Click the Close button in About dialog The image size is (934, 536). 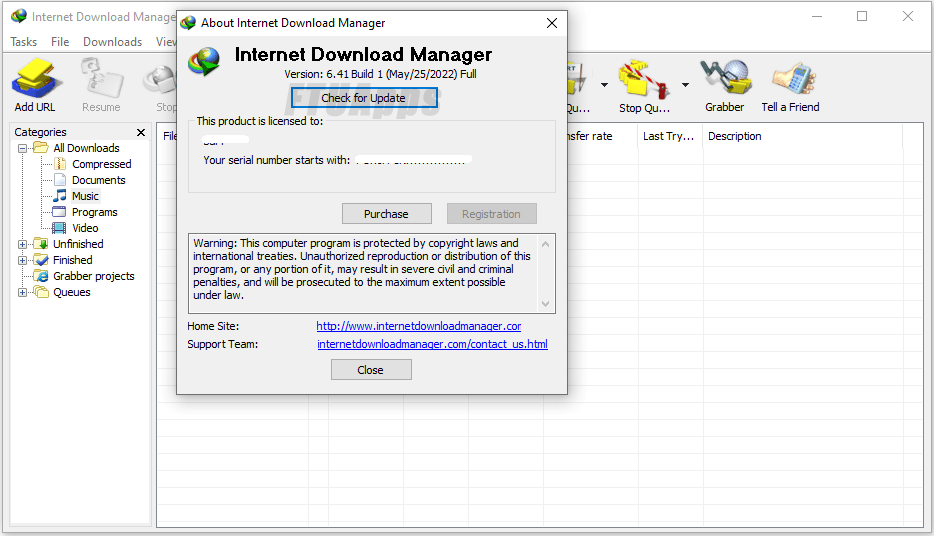pos(371,370)
